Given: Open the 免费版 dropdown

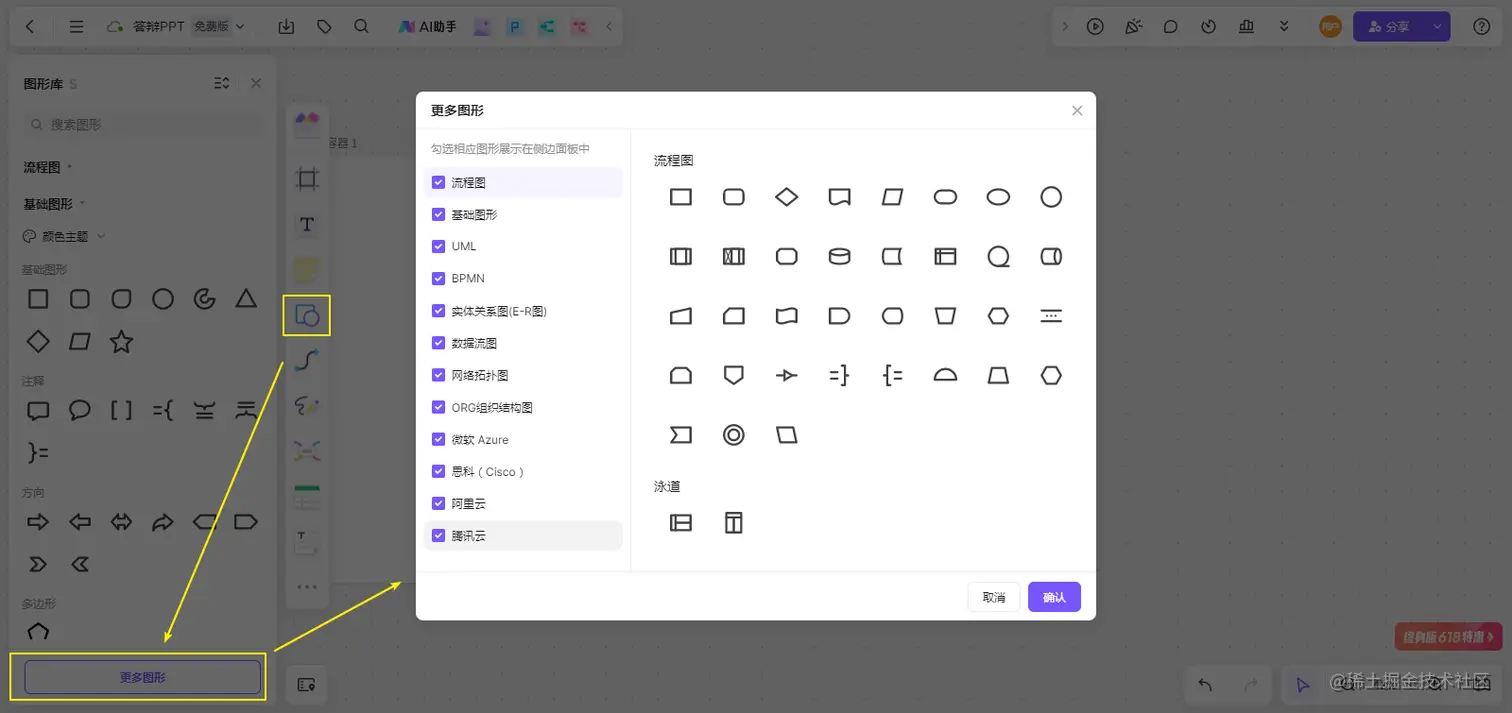Looking at the screenshot, I should (219, 27).
